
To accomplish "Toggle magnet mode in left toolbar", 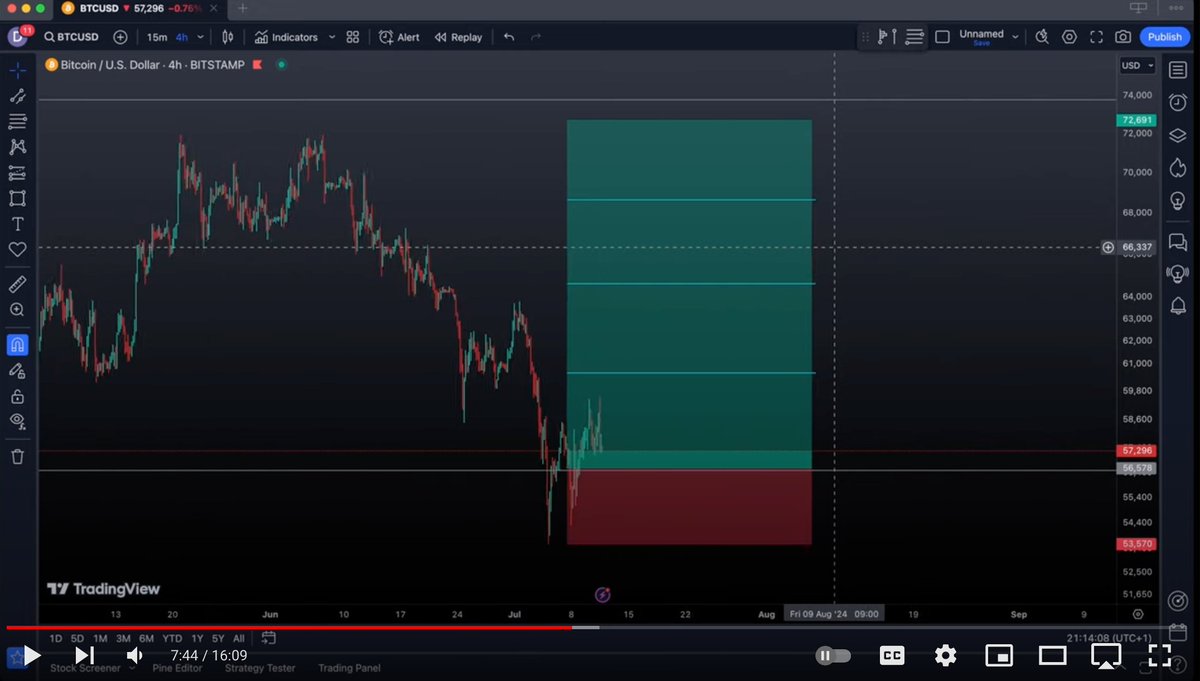I will [17, 345].
